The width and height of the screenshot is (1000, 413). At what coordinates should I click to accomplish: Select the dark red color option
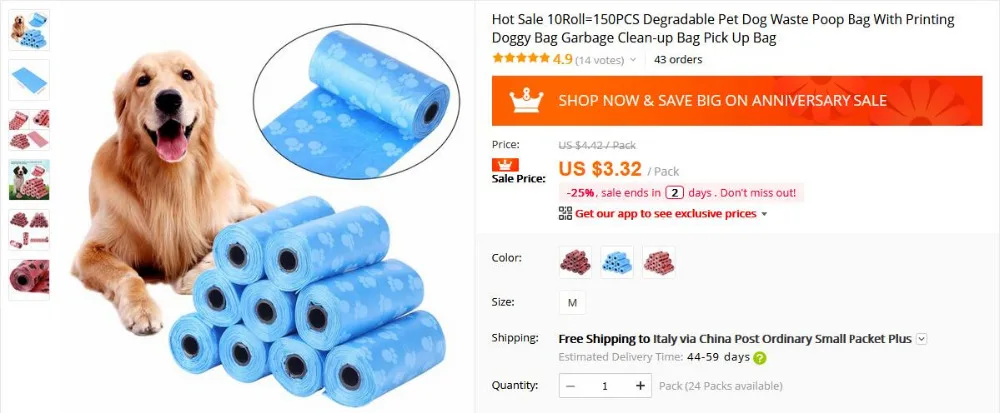(x=575, y=262)
